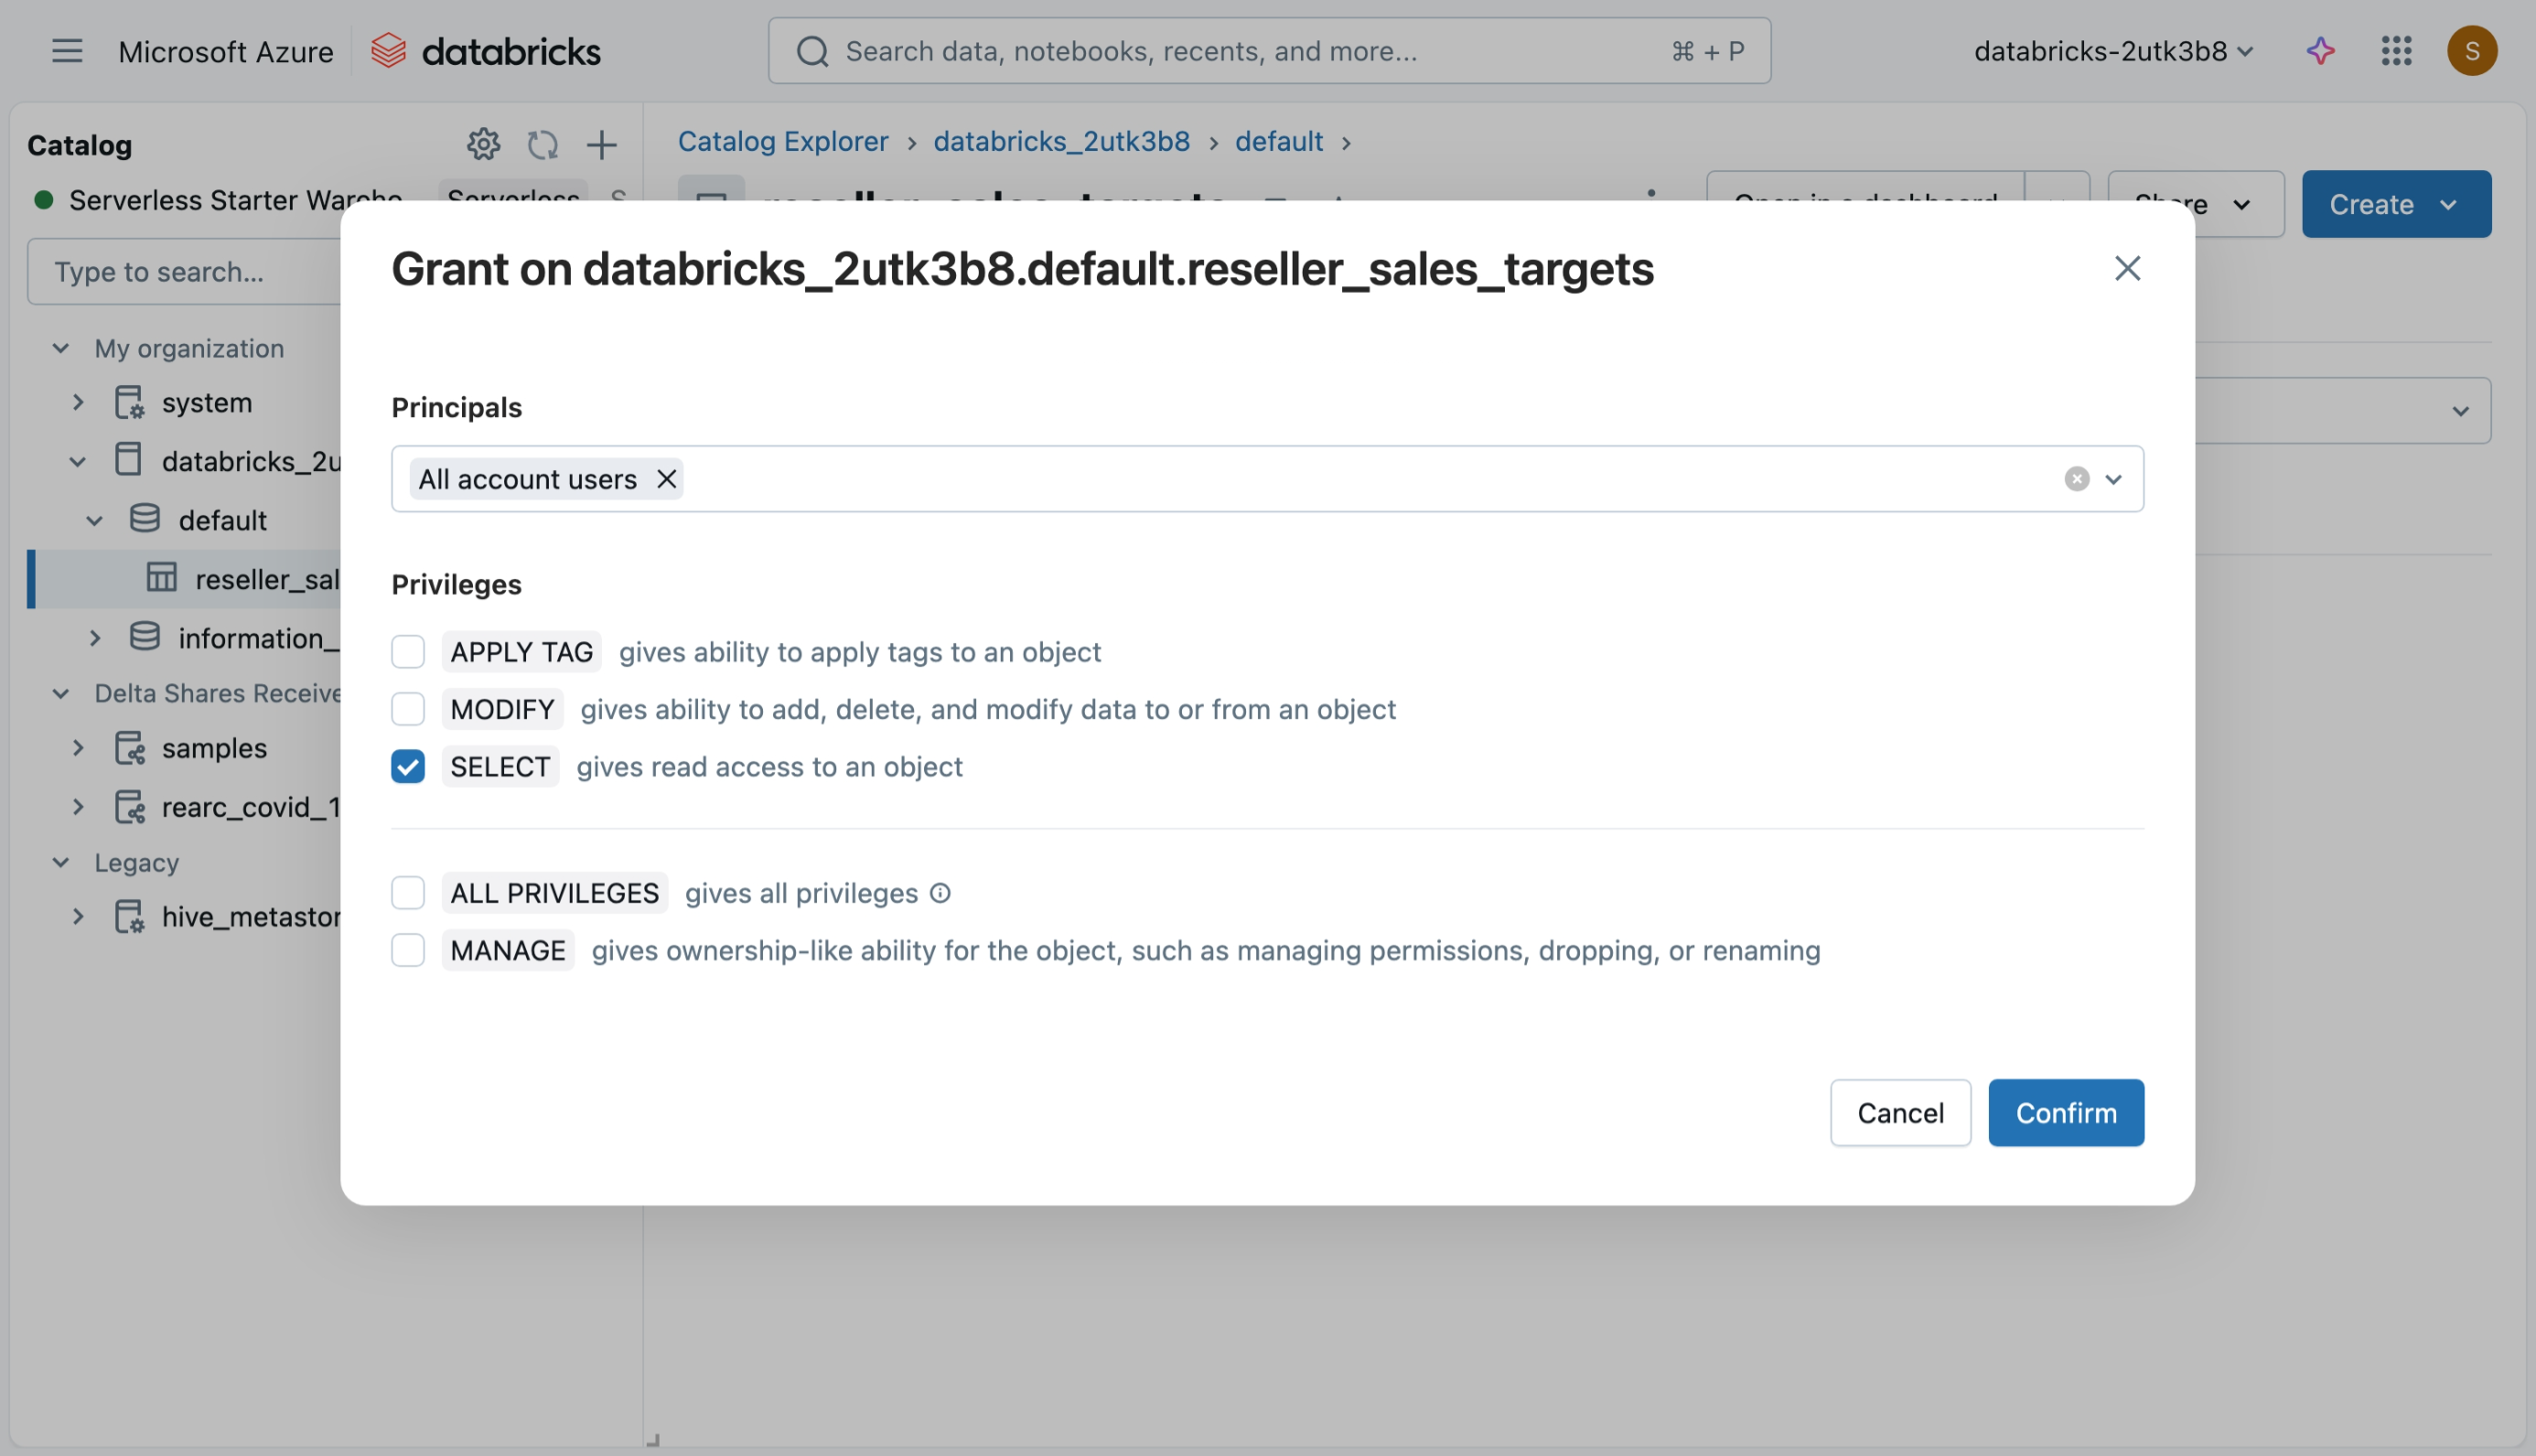The width and height of the screenshot is (2536, 1456).
Task: Check the MANAGE privilege
Action: [408, 950]
